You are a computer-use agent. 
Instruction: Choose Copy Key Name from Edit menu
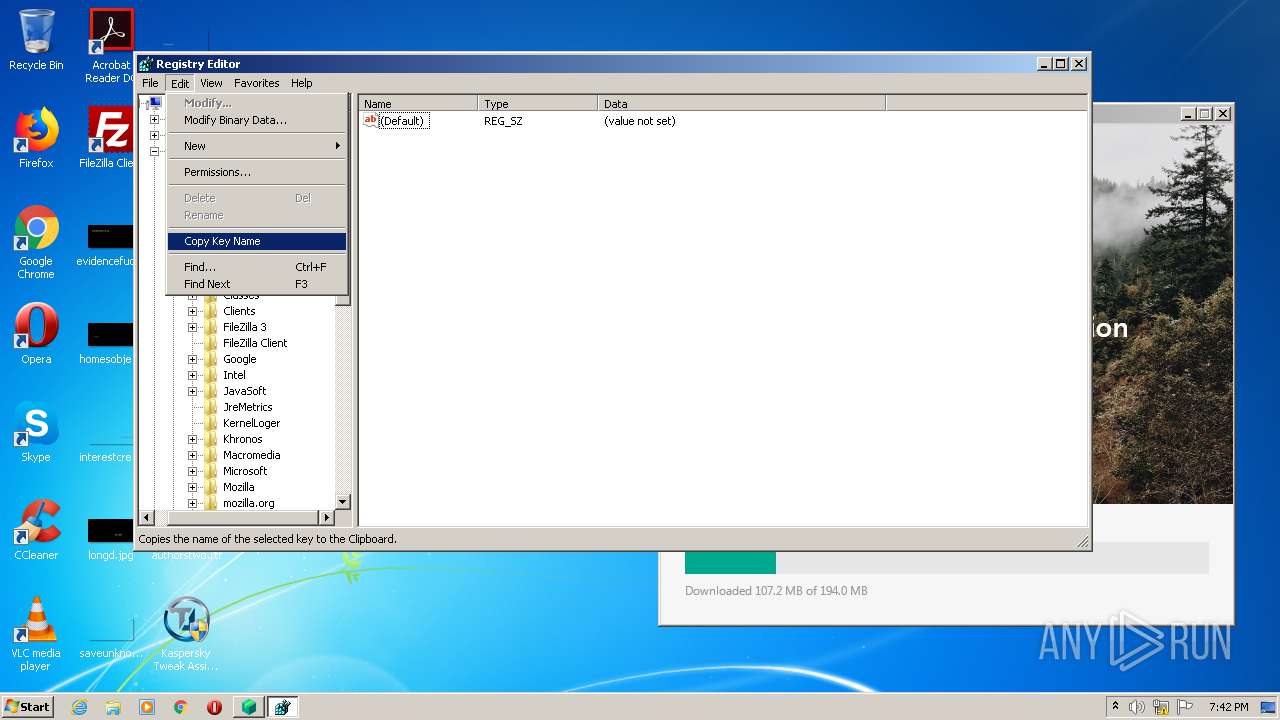point(257,241)
